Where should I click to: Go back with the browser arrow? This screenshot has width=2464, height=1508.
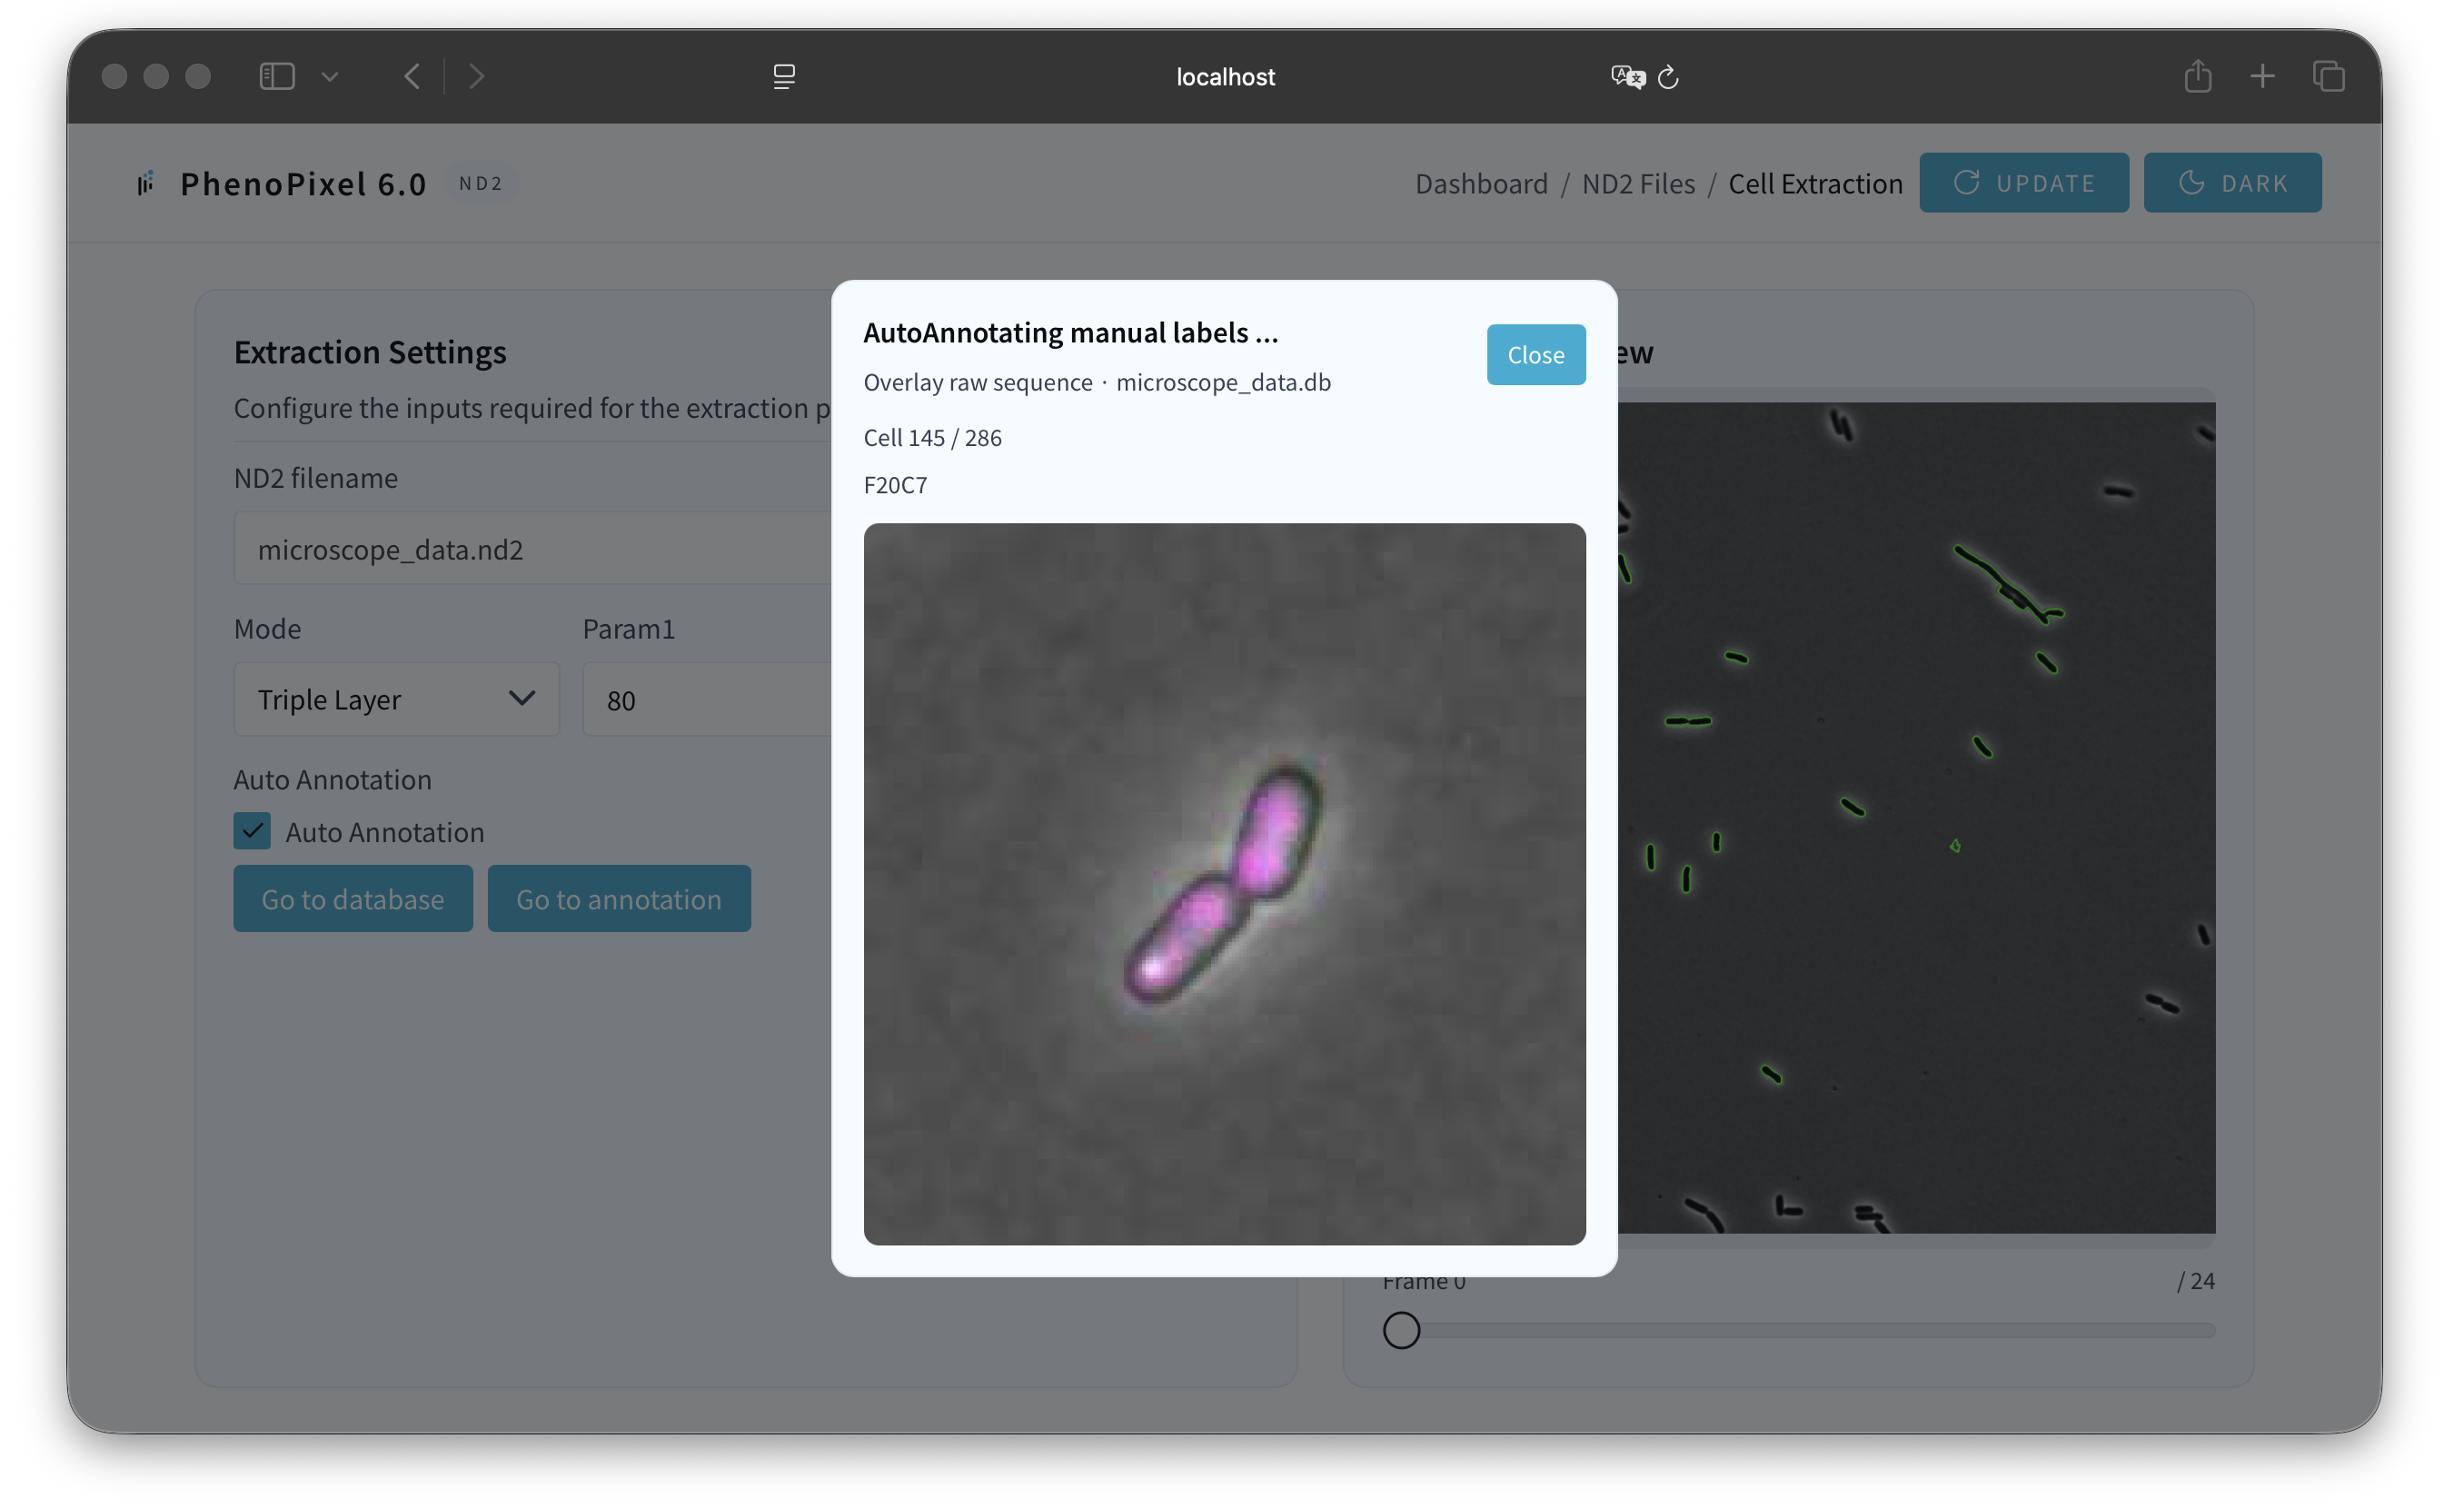point(413,77)
